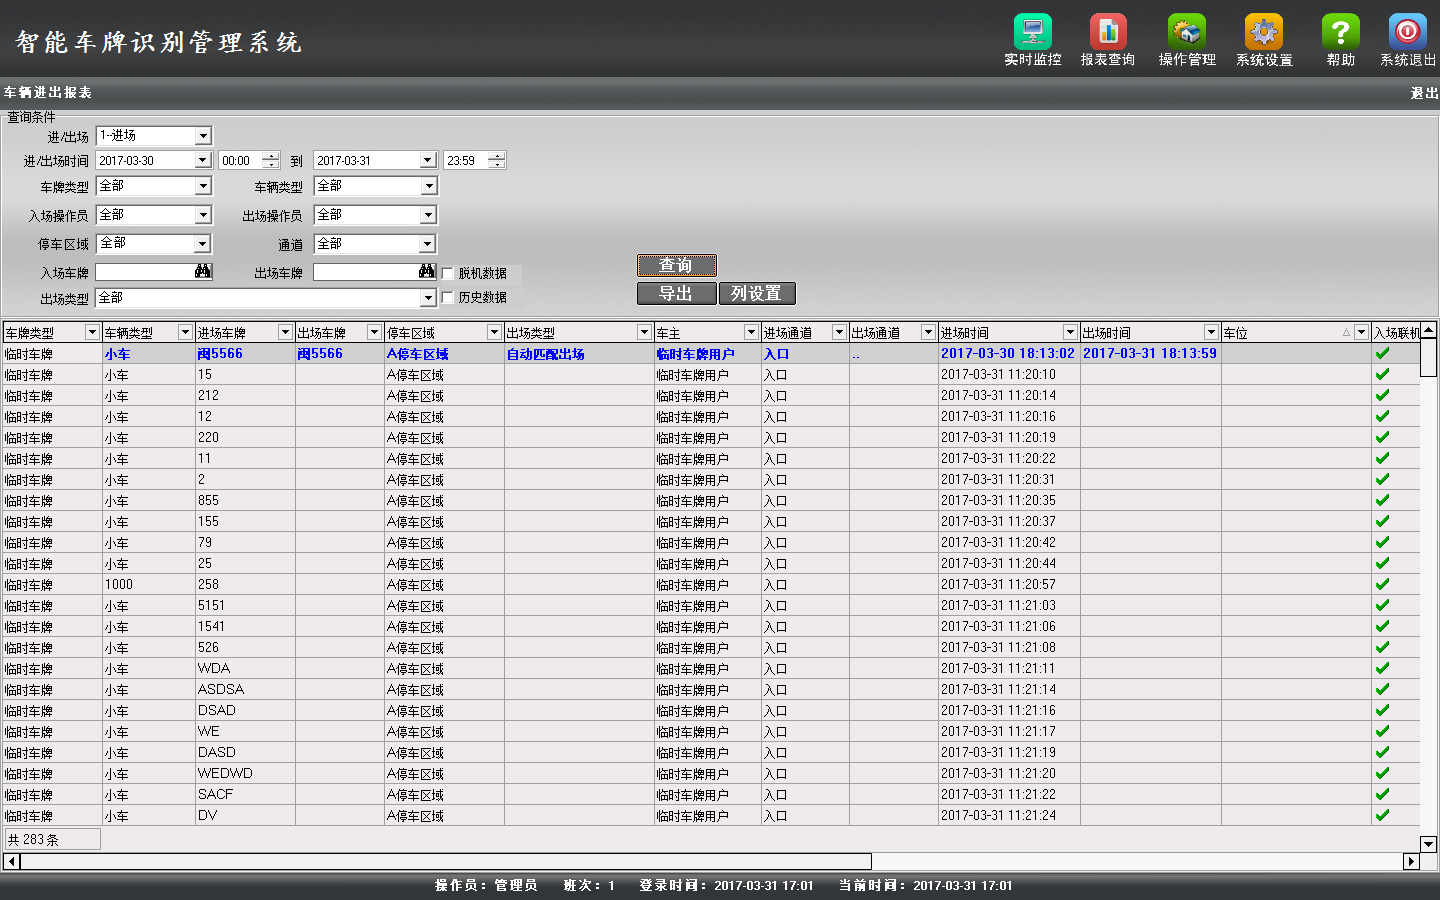Open the 列设置 column settings button
The height and width of the screenshot is (900, 1440).
click(x=756, y=293)
